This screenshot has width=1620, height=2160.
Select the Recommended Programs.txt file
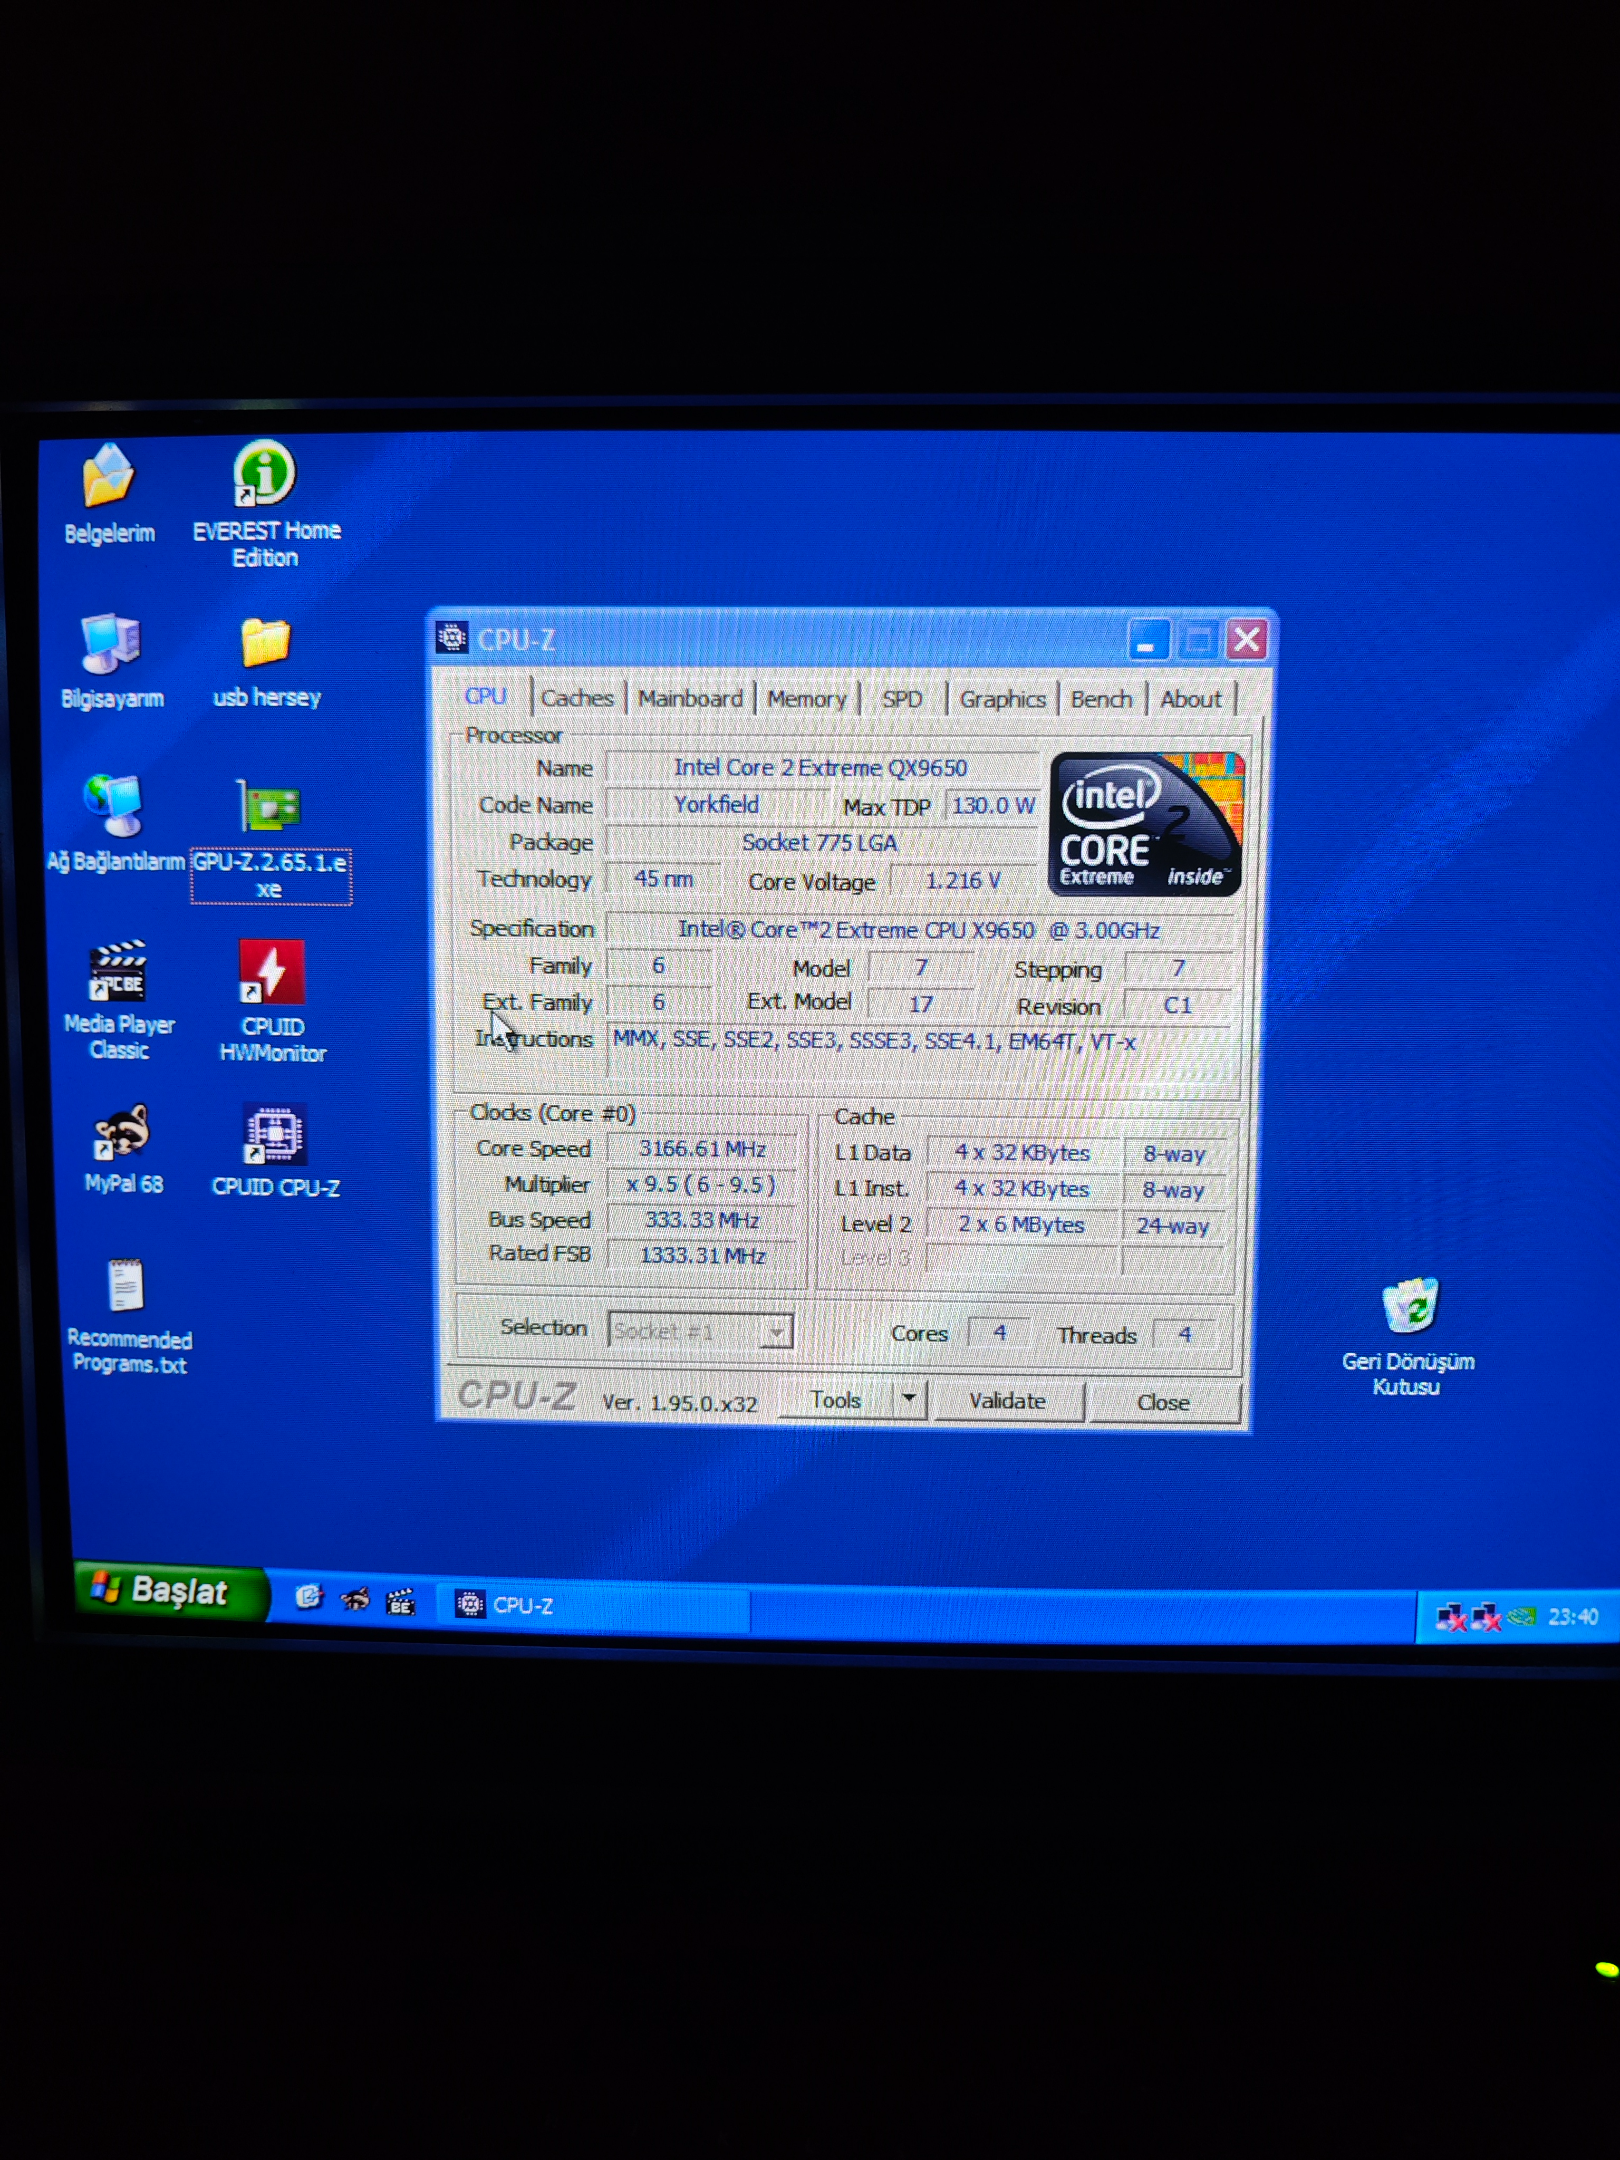pyautogui.click(x=126, y=1286)
